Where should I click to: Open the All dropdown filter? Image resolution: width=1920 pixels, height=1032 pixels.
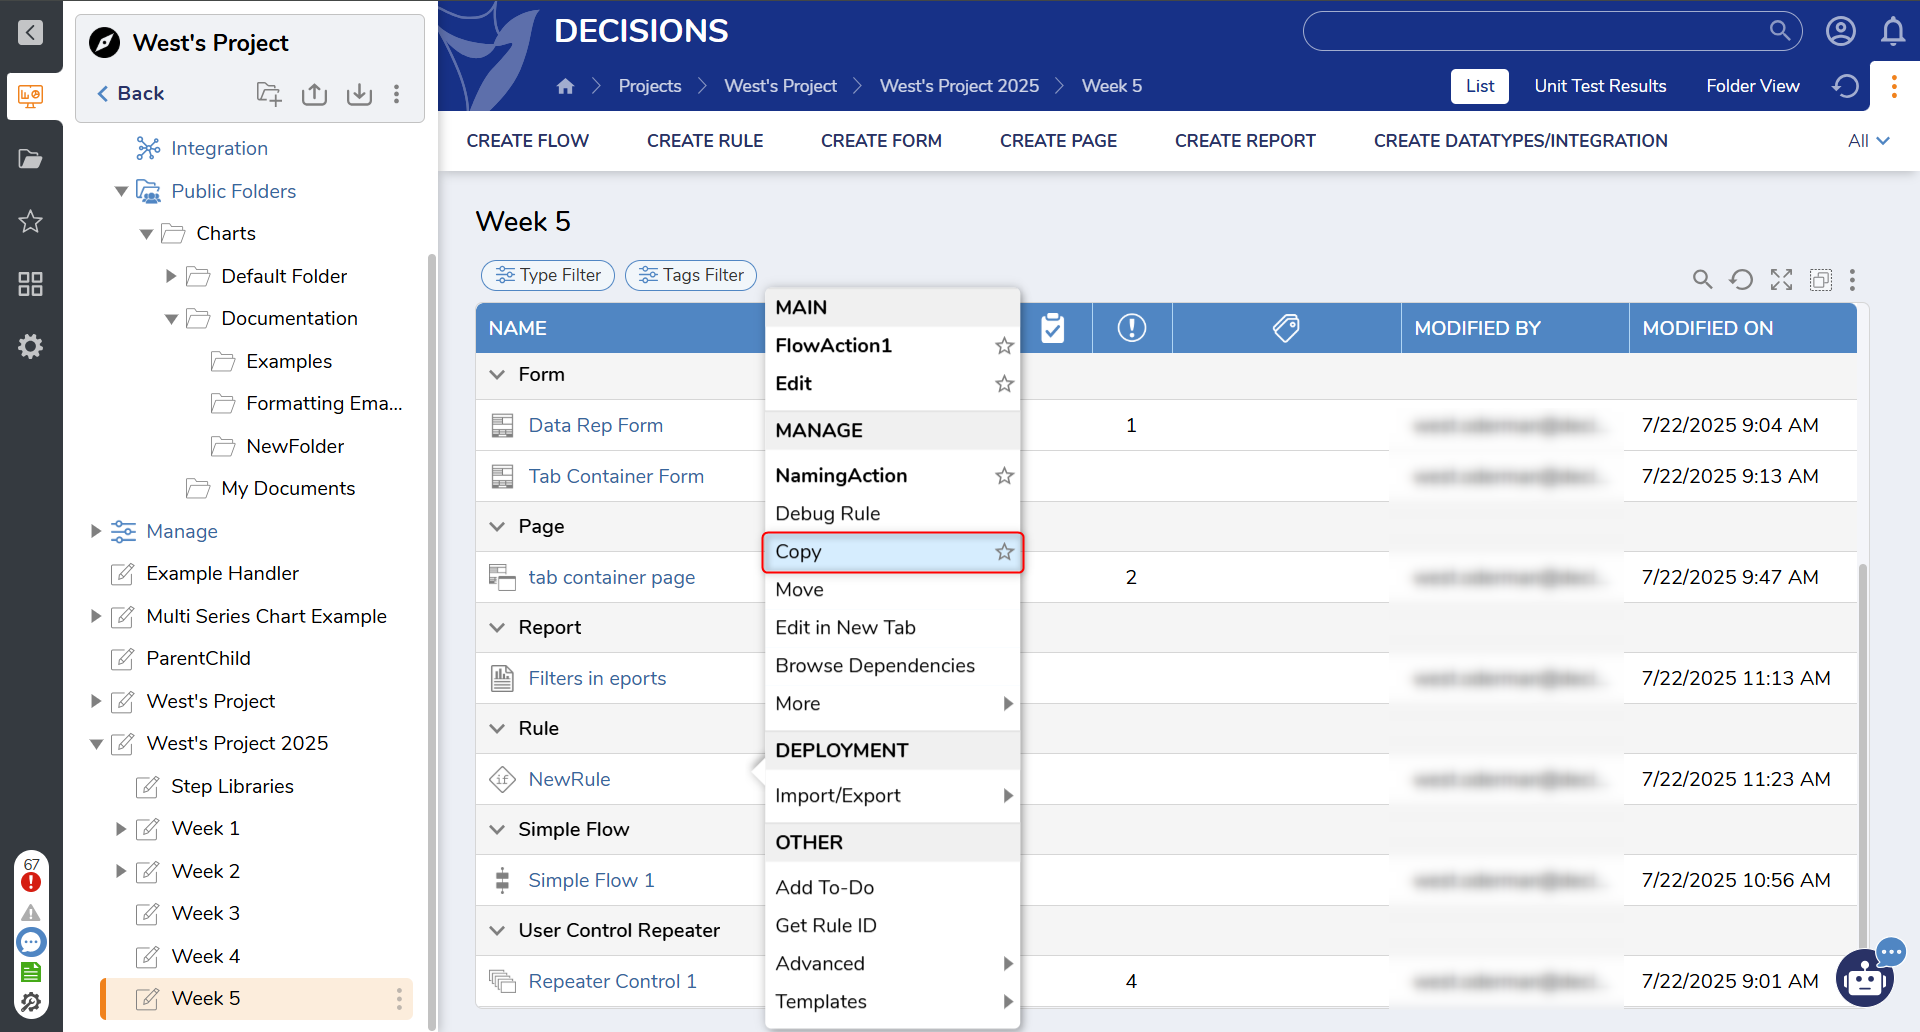[x=1868, y=141]
